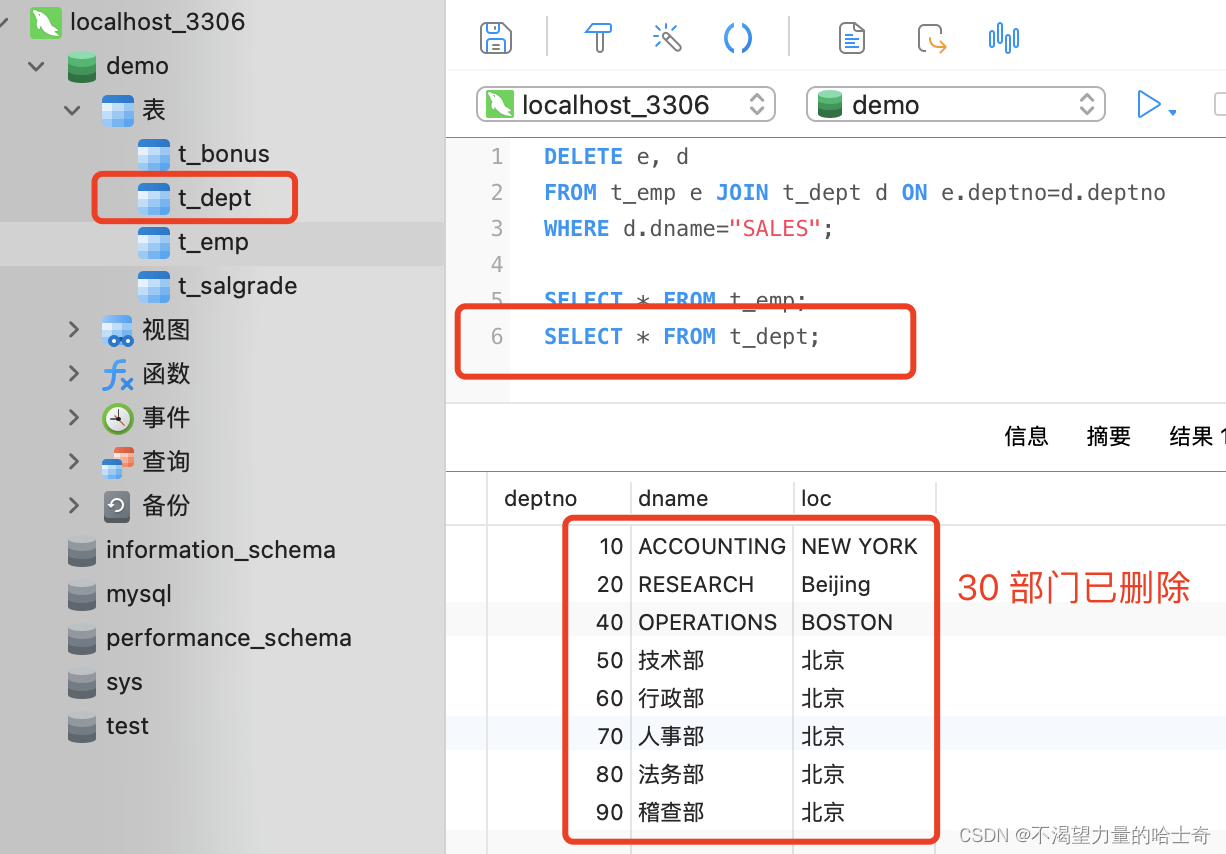This screenshot has height=854, width=1226.
Task: Click the RESEARCH cell
Action: (x=696, y=584)
